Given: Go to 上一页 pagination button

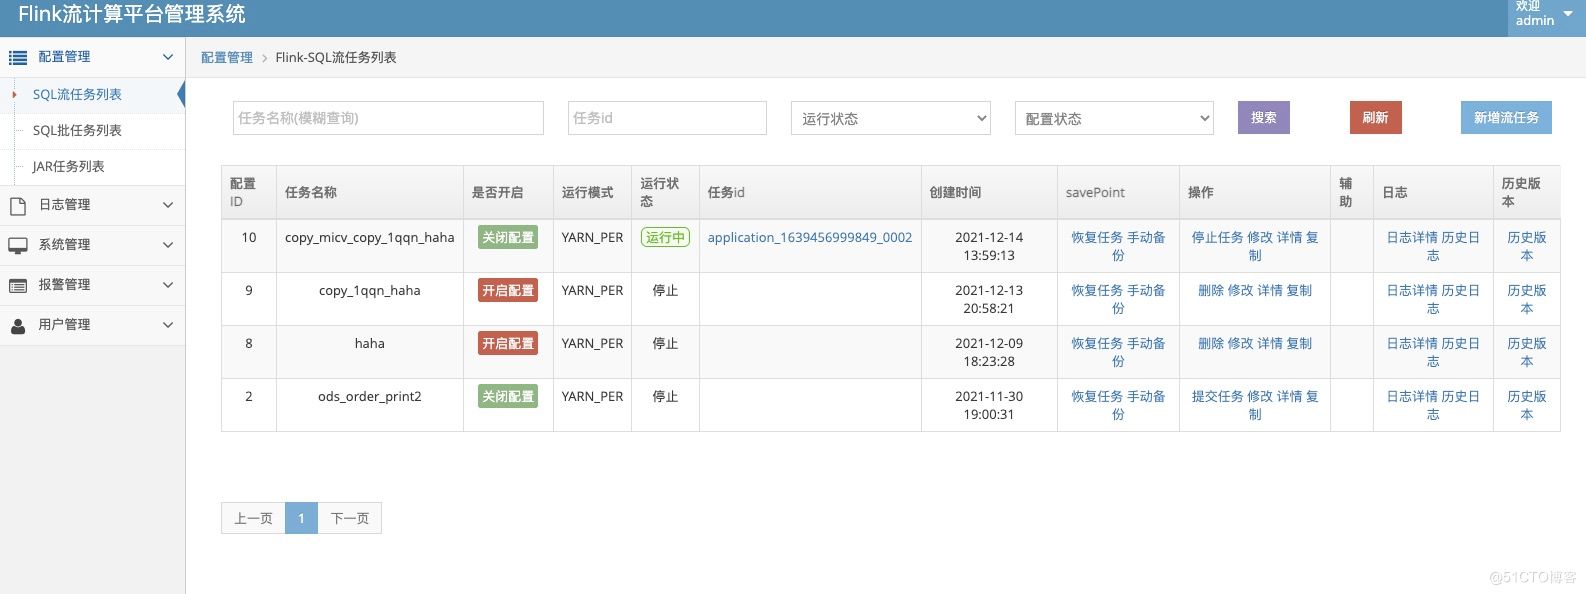Looking at the screenshot, I should (253, 518).
